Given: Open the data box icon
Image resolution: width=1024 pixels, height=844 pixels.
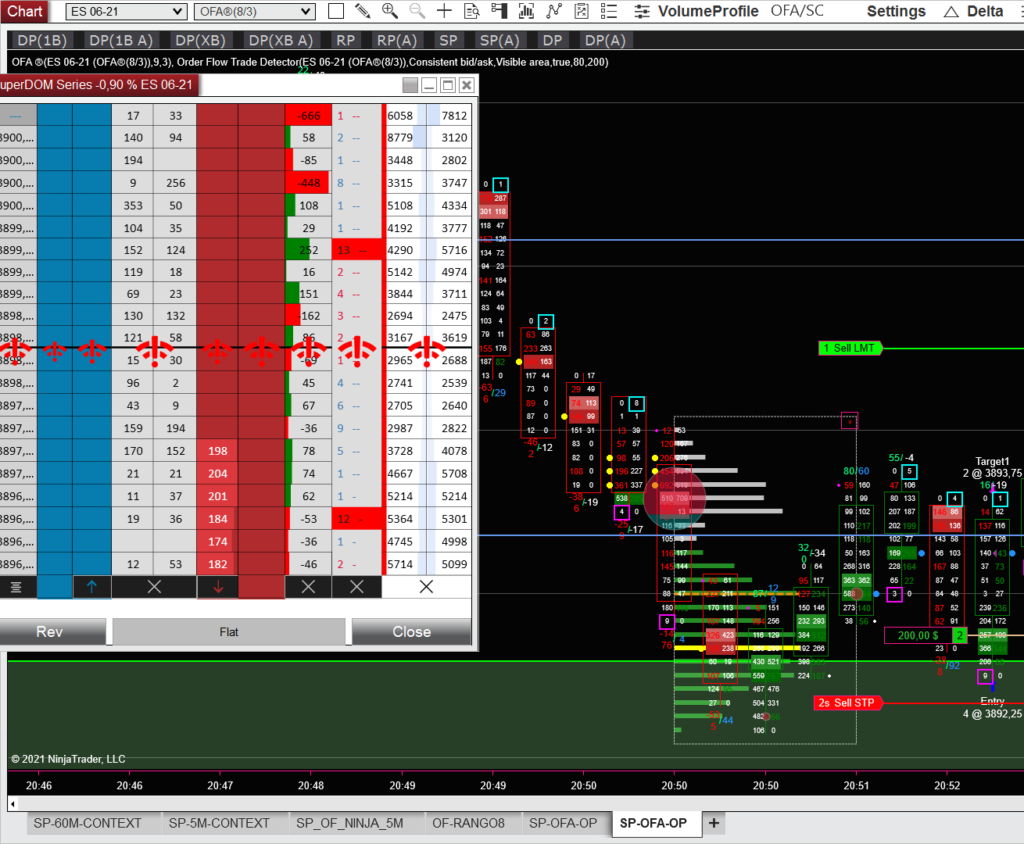Looking at the screenshot, I should coord(472,11).
